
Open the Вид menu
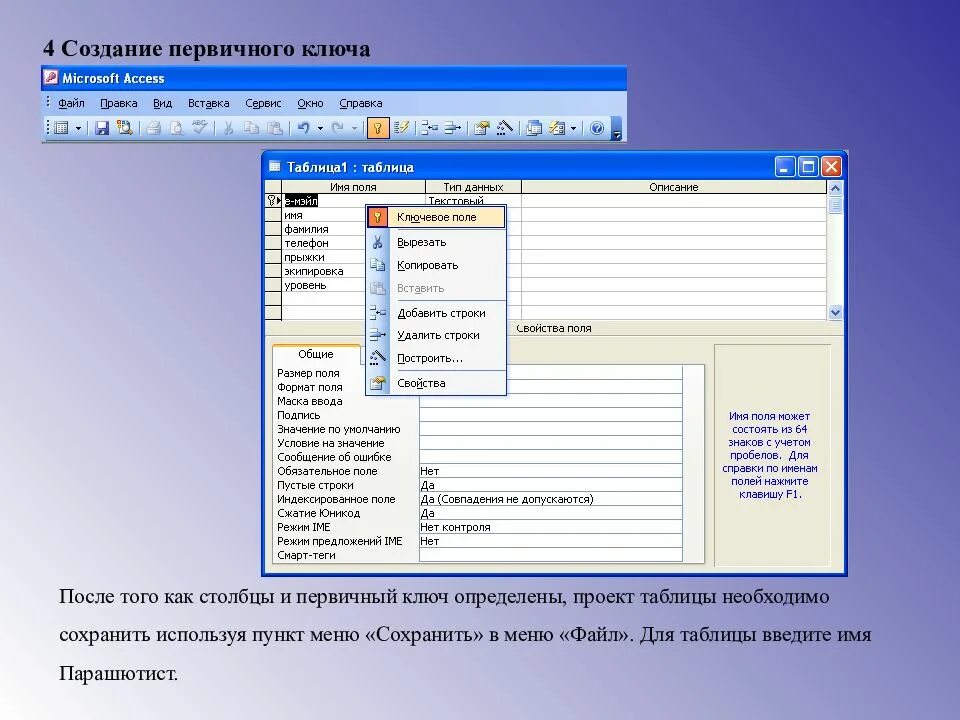pyautogui.click(x=162, y=103)
